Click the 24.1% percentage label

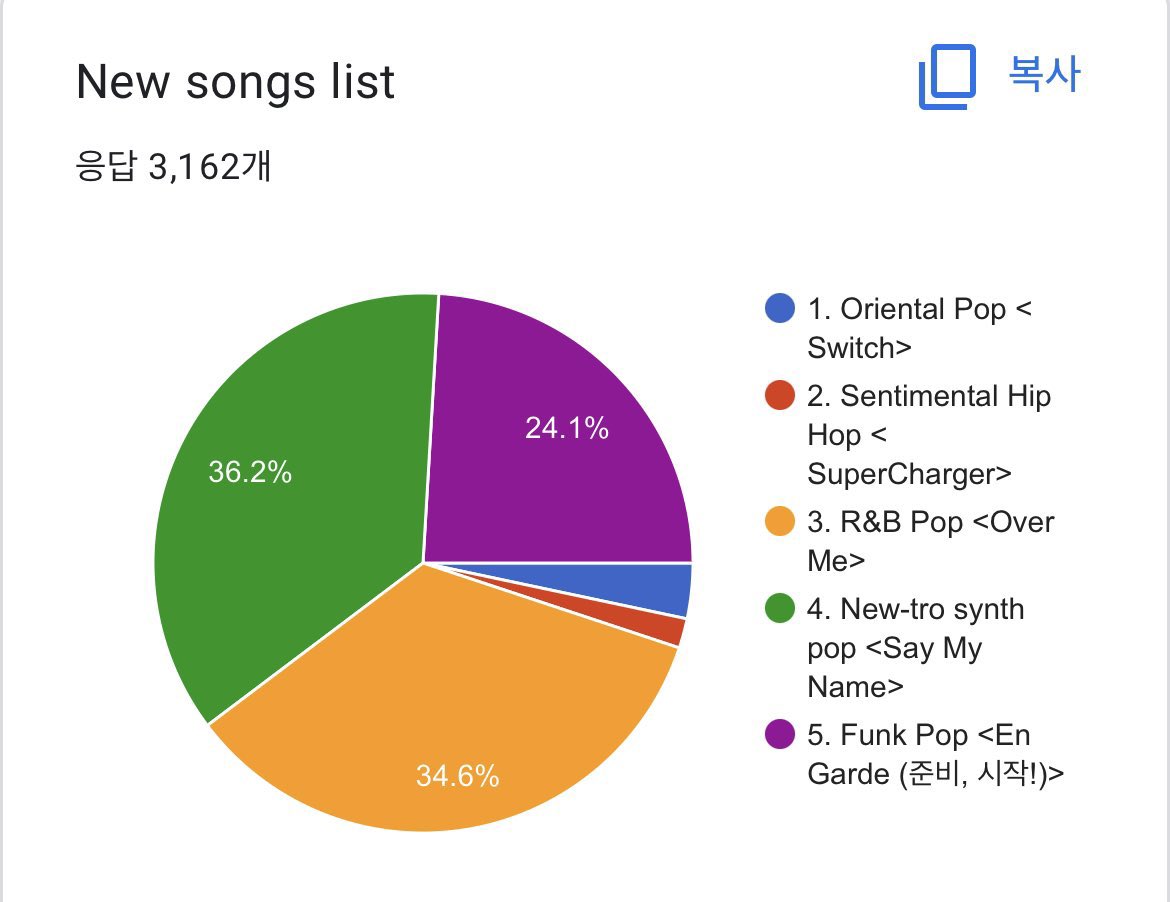pos(566,428)
